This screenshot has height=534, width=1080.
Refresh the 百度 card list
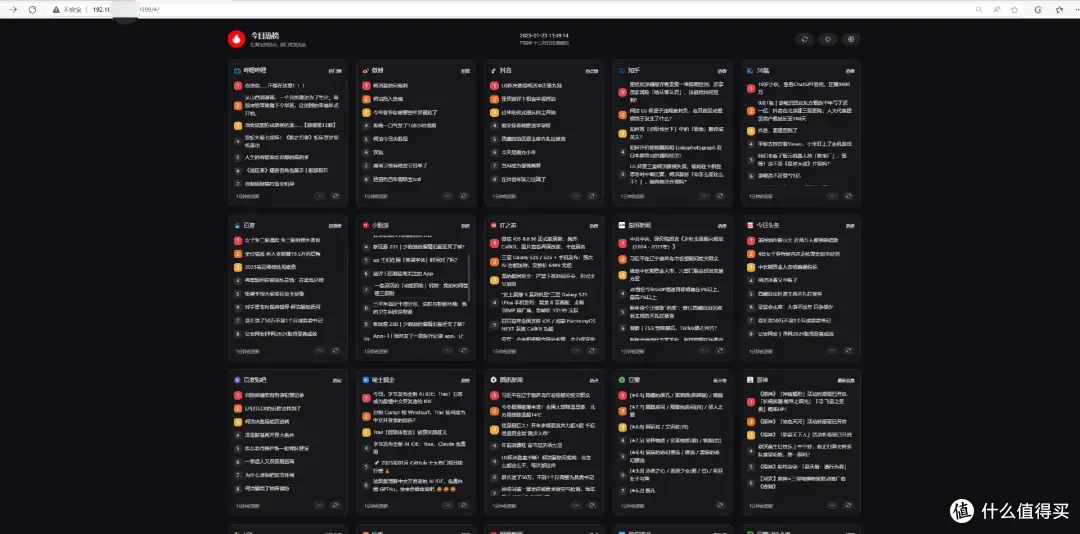pyautogui.click(x=335, y=350)
